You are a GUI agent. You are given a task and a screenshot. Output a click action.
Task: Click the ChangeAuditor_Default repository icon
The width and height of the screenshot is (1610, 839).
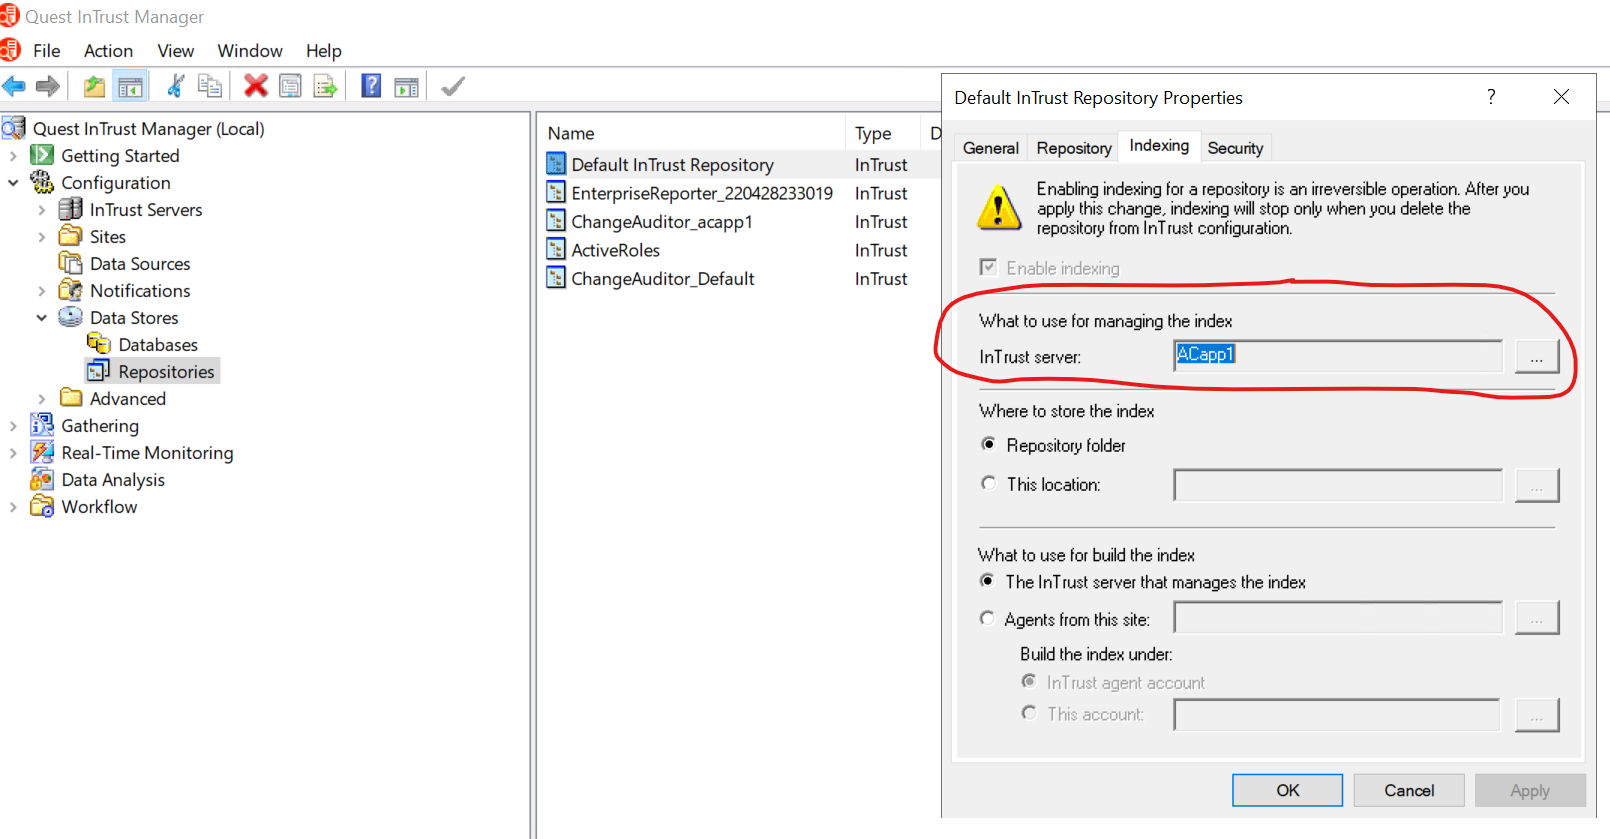pyautogui.click(x=556, y=278)
